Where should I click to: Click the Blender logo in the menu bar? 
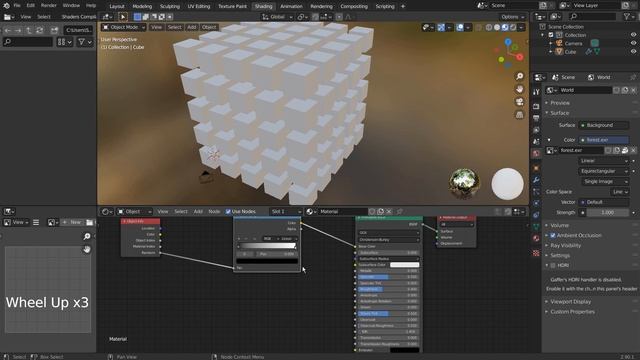pyautogui.click(x=6, y=6)
